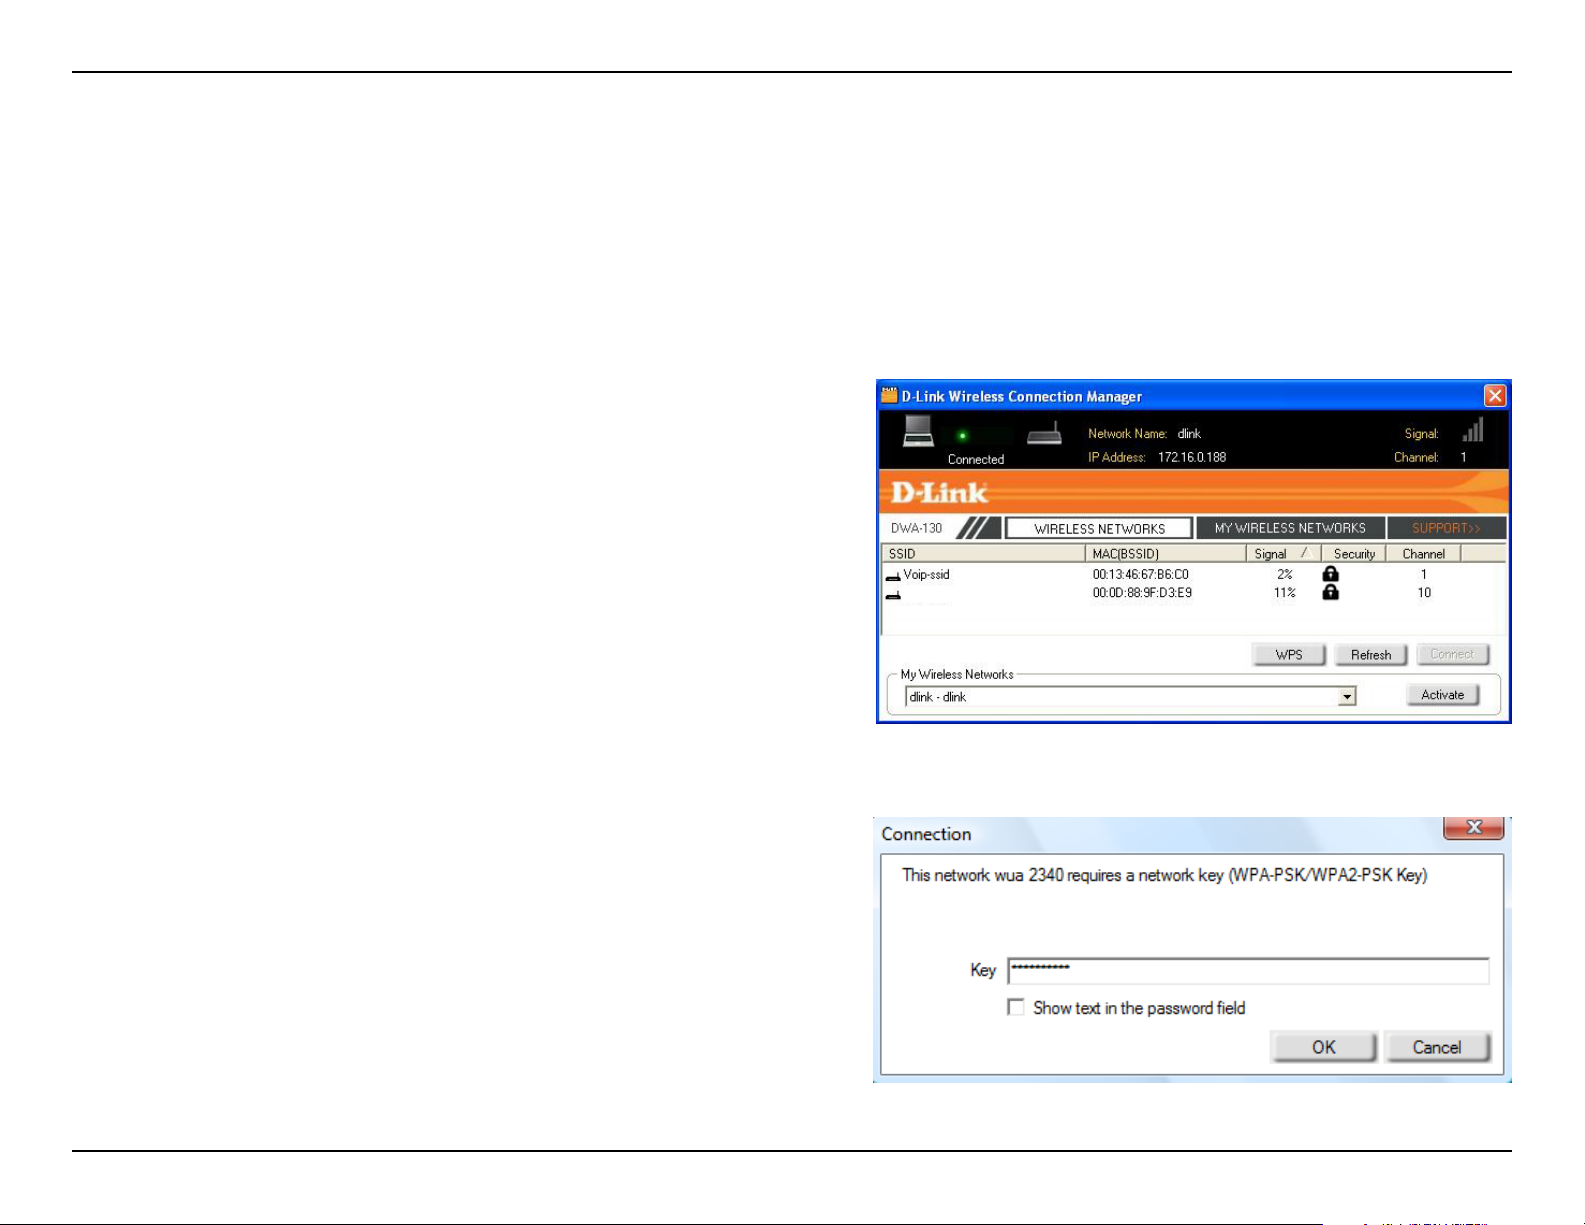Click the Key password input field
Image resolution: width=1585 pixels, height=1225 pixels.
[x=1248, y=970]
